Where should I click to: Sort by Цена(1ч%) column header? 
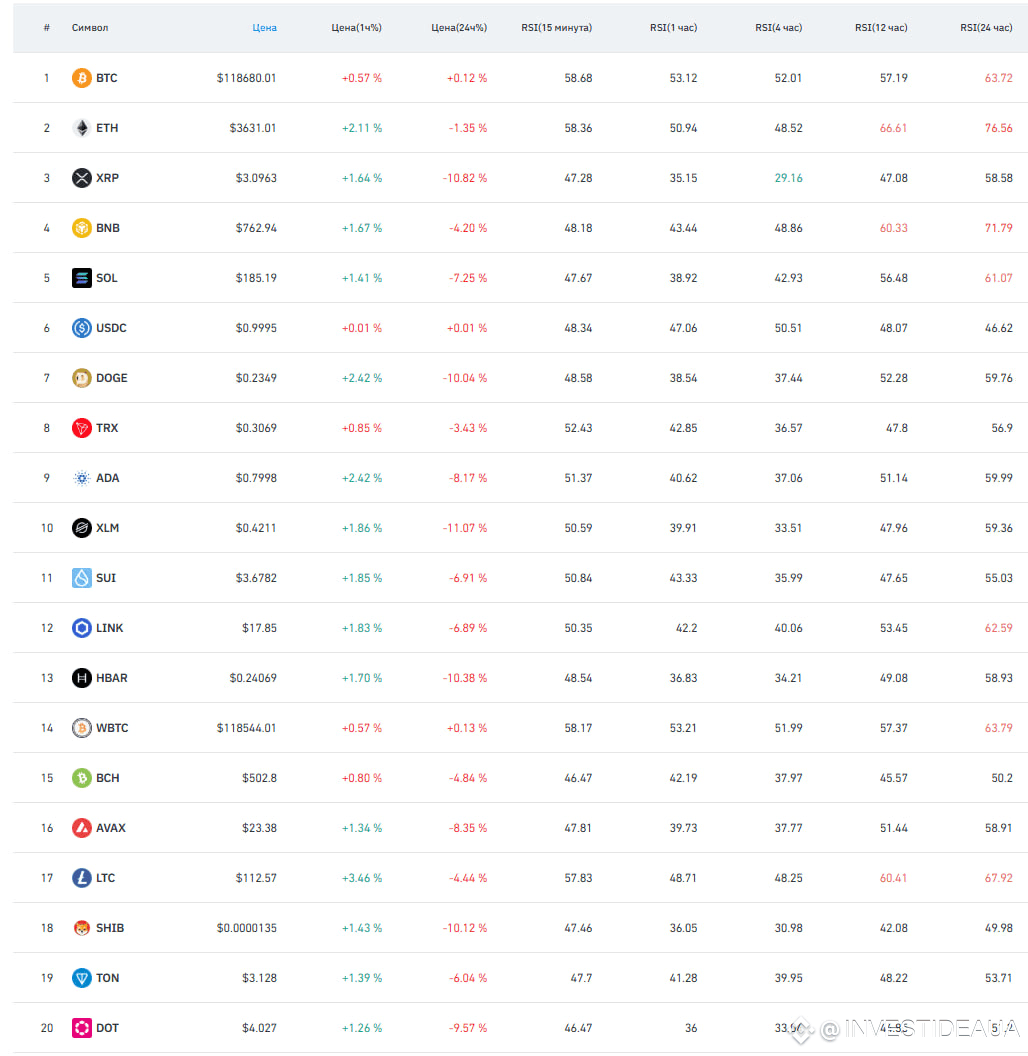point(356,28)
